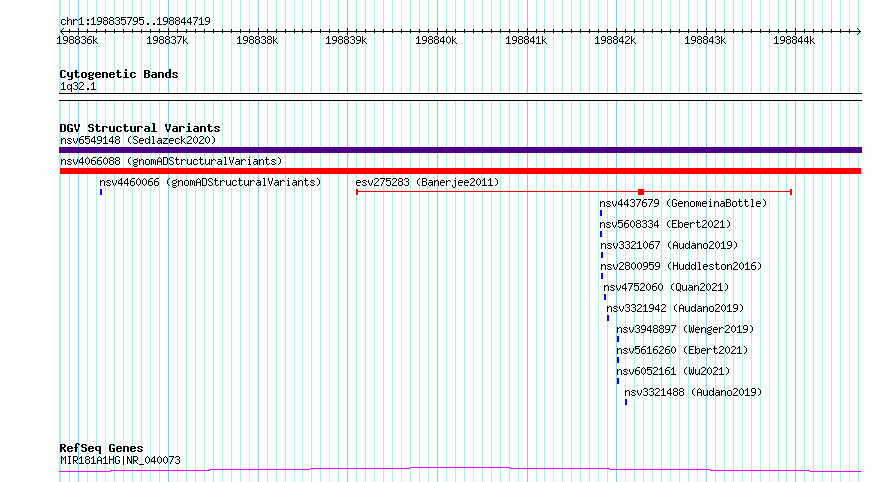Click the blue marker under nsv5608334
890x482 pixels.
[x=601, y=234]
